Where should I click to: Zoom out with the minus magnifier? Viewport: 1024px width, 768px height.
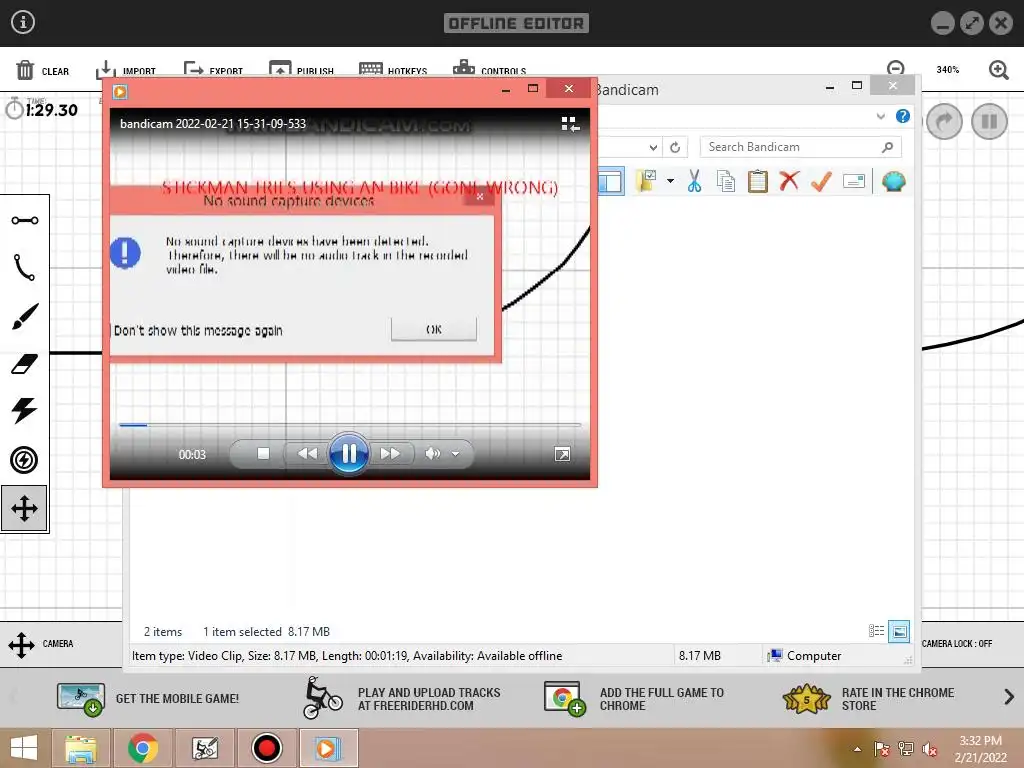896,68
